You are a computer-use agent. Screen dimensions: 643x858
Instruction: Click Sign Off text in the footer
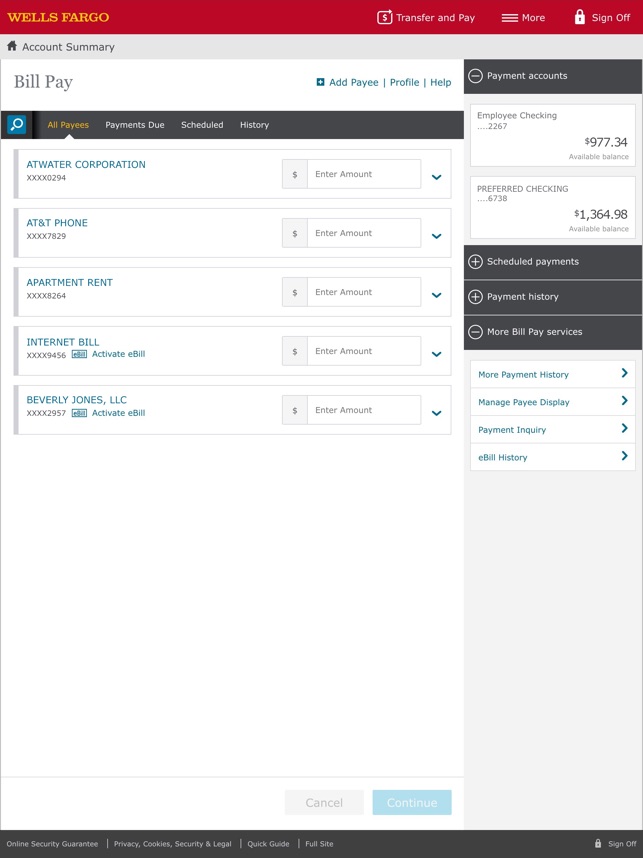[622, 844]
